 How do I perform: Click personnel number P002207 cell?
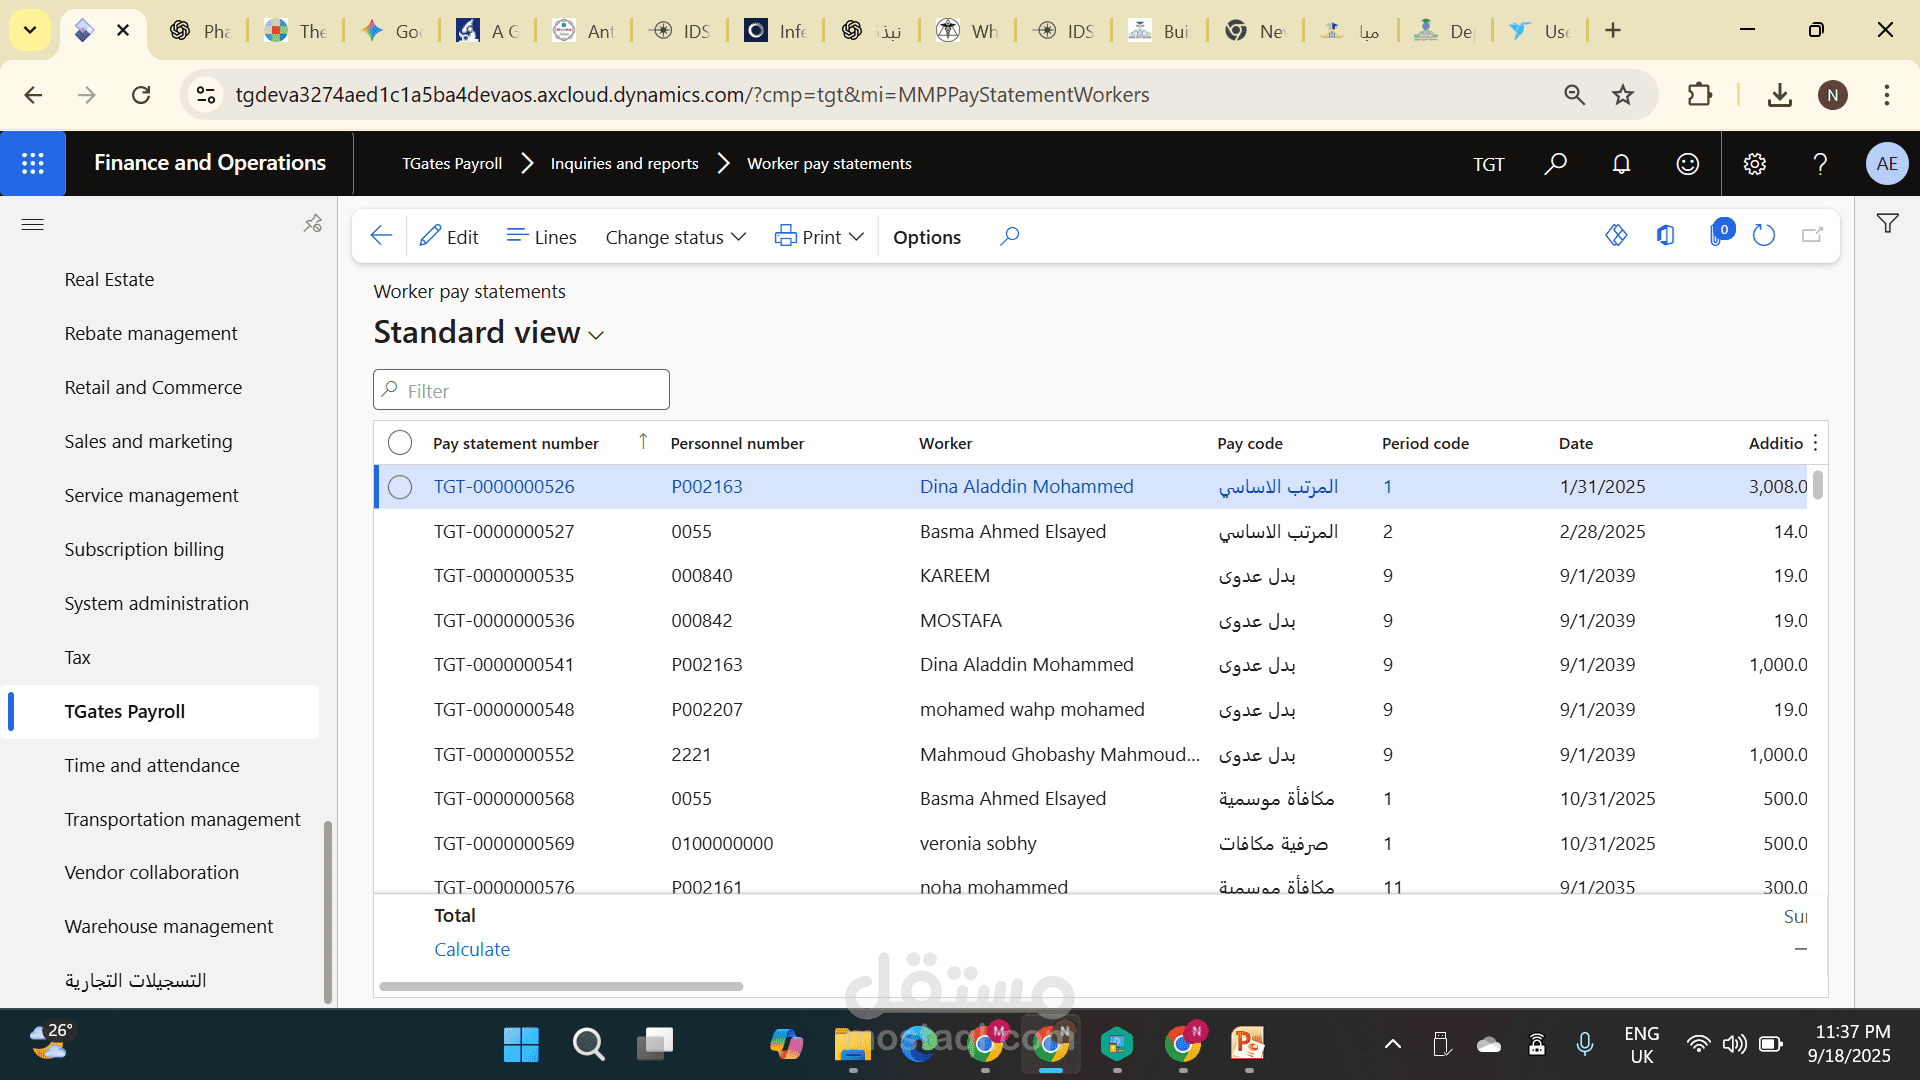click(x=706, y=710)
